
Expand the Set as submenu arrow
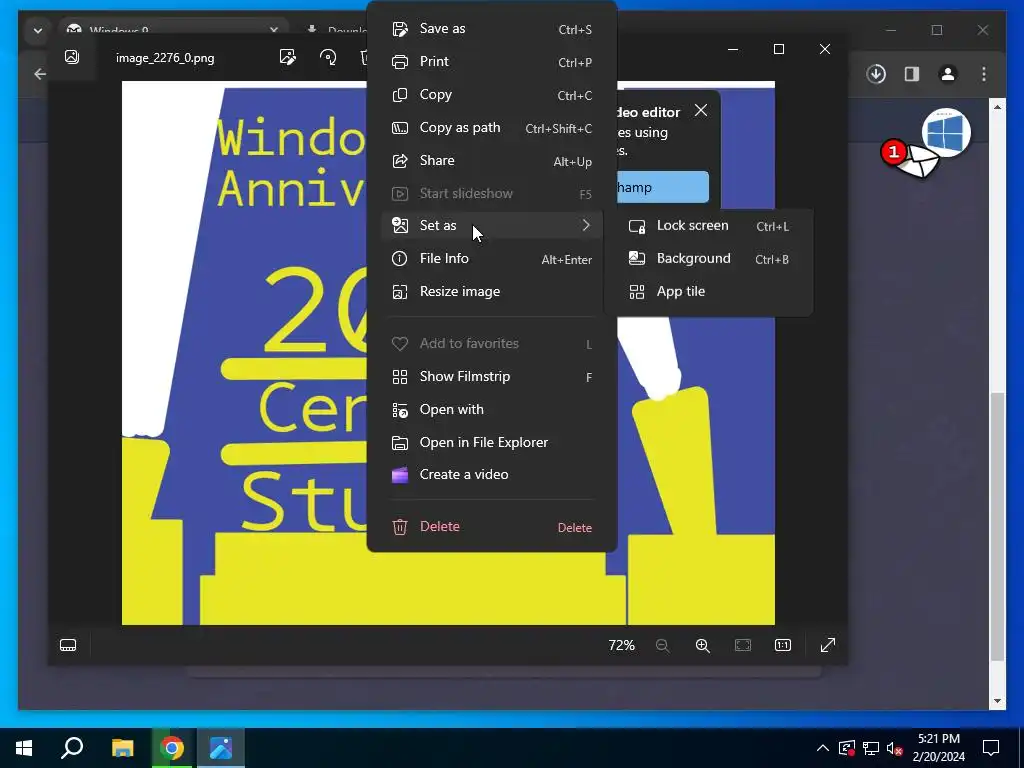click(x=586, y=225)
